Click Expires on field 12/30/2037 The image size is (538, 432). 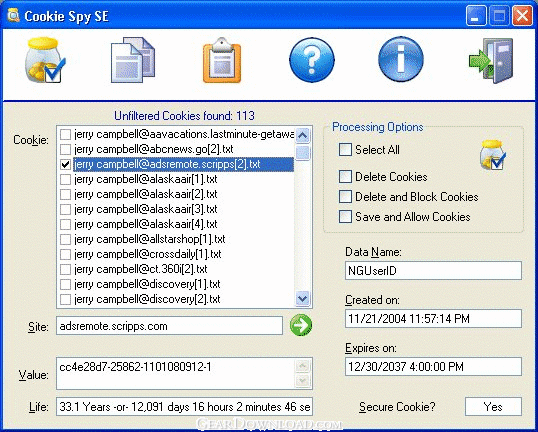(433, 366)
